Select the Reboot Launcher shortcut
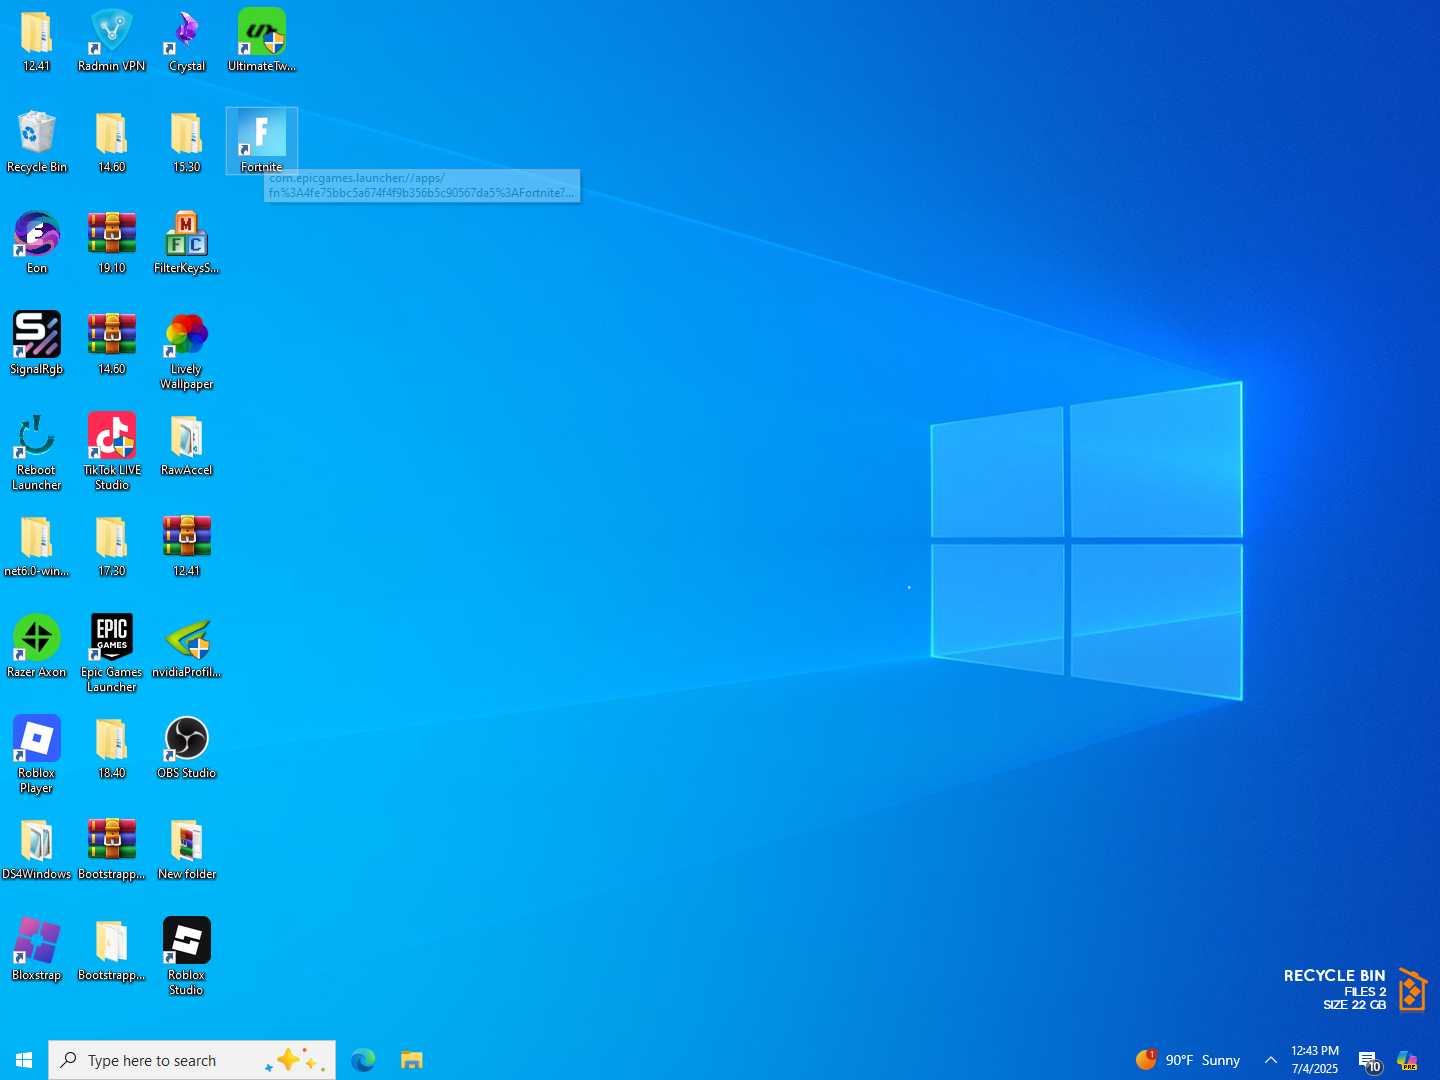The image size is (1440, 1080). [x=37, y=452]
